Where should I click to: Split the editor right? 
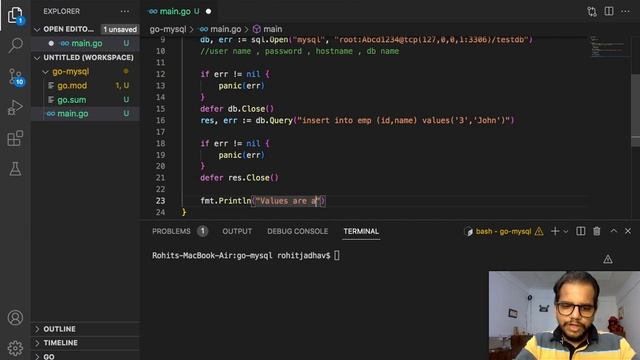pyautogui.click(x=609, y=11)
